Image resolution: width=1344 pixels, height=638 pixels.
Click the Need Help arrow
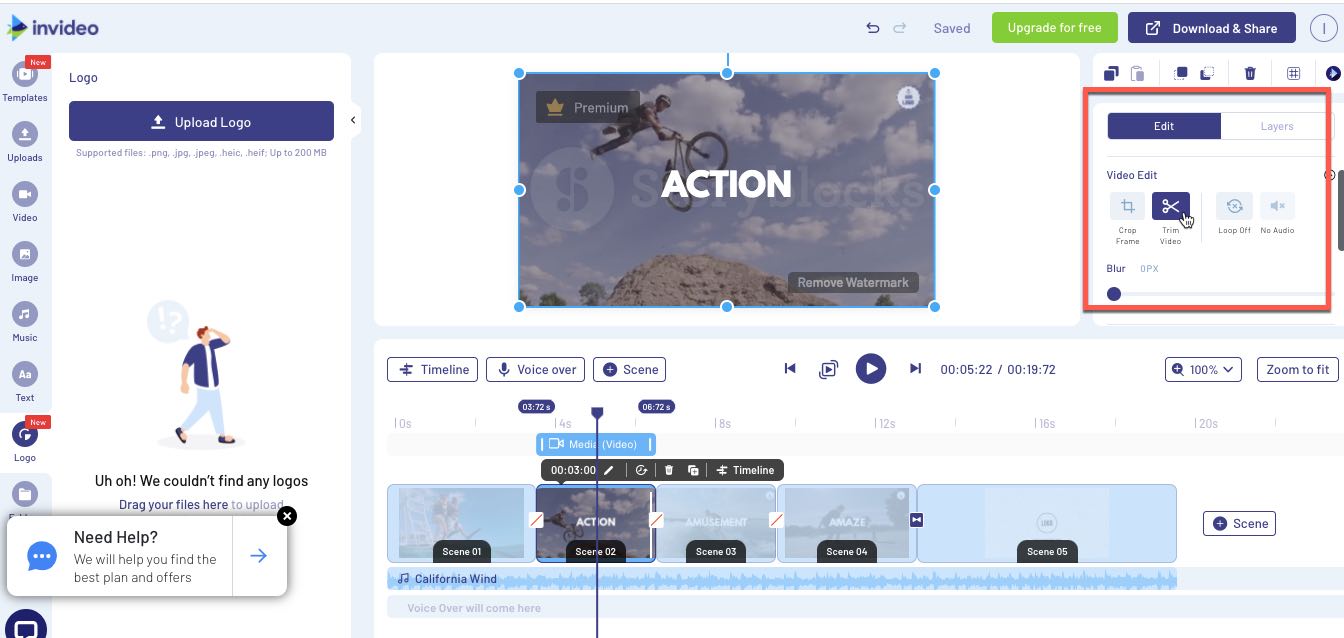click(x=259, y=556)
